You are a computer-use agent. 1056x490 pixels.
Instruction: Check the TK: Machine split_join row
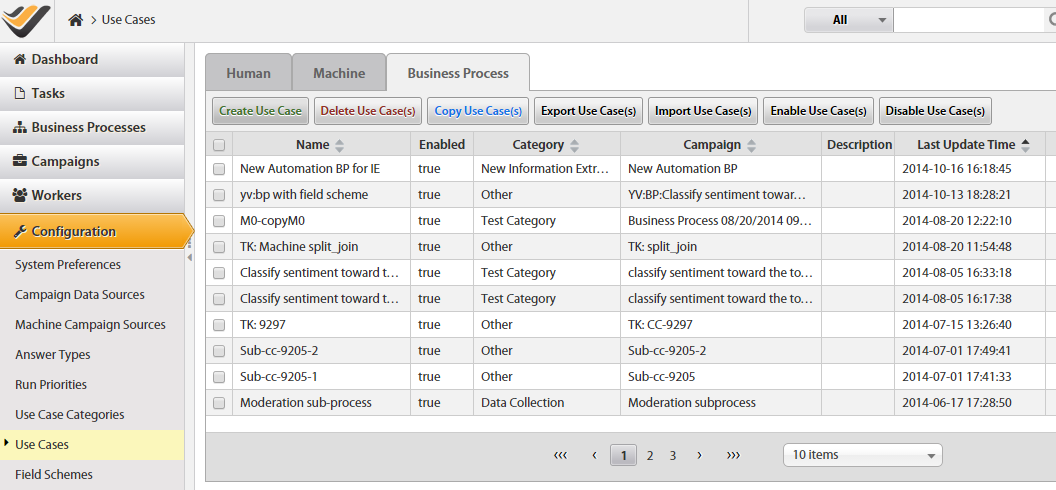tap(219, 248)
